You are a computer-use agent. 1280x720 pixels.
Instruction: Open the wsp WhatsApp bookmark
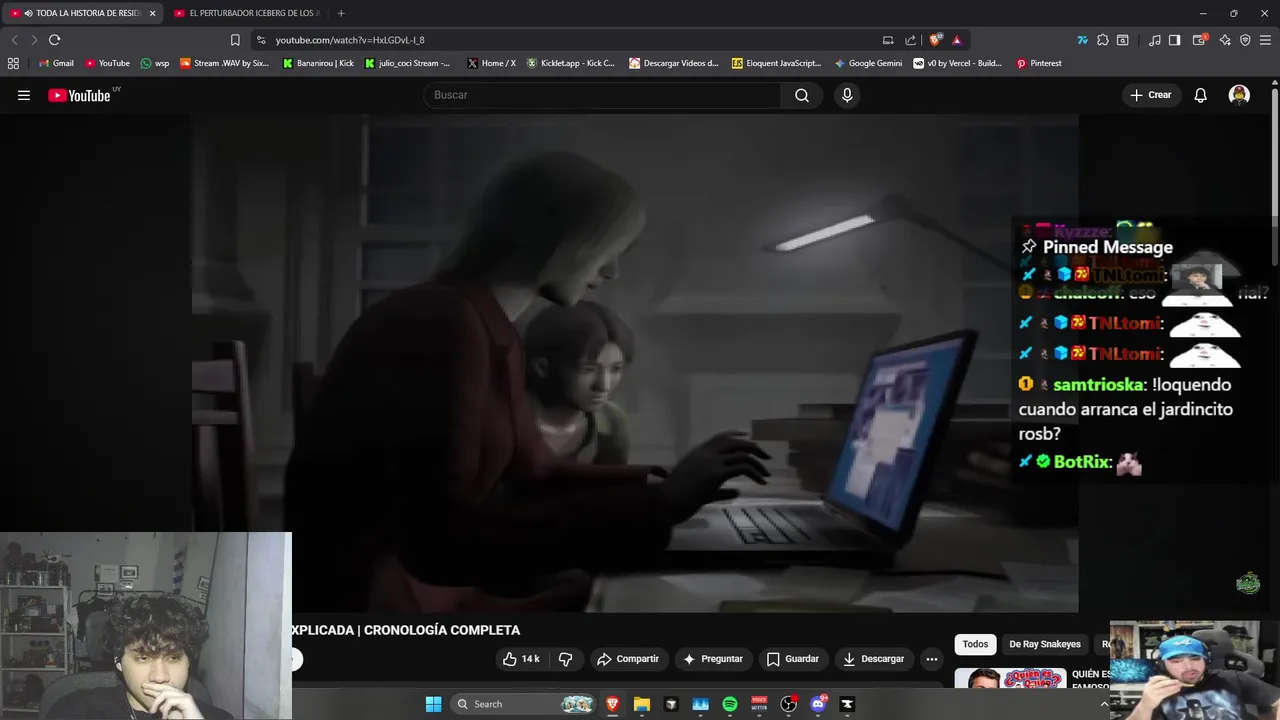(x=155, y=63)
